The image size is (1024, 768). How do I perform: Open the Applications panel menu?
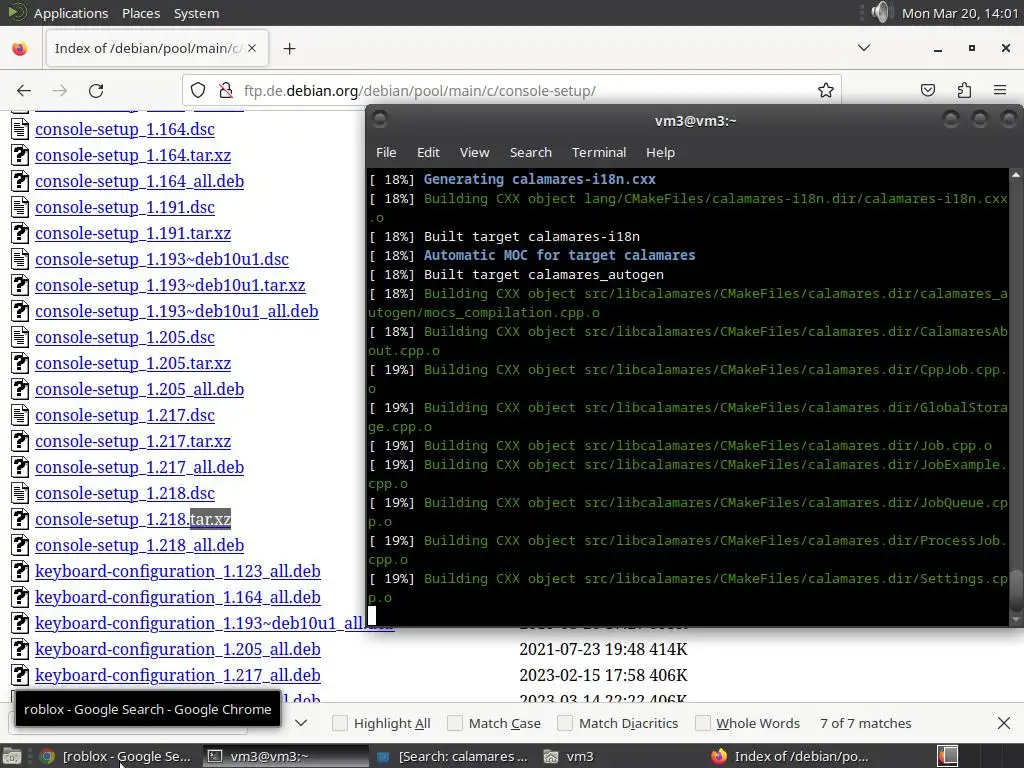[71, 13]
